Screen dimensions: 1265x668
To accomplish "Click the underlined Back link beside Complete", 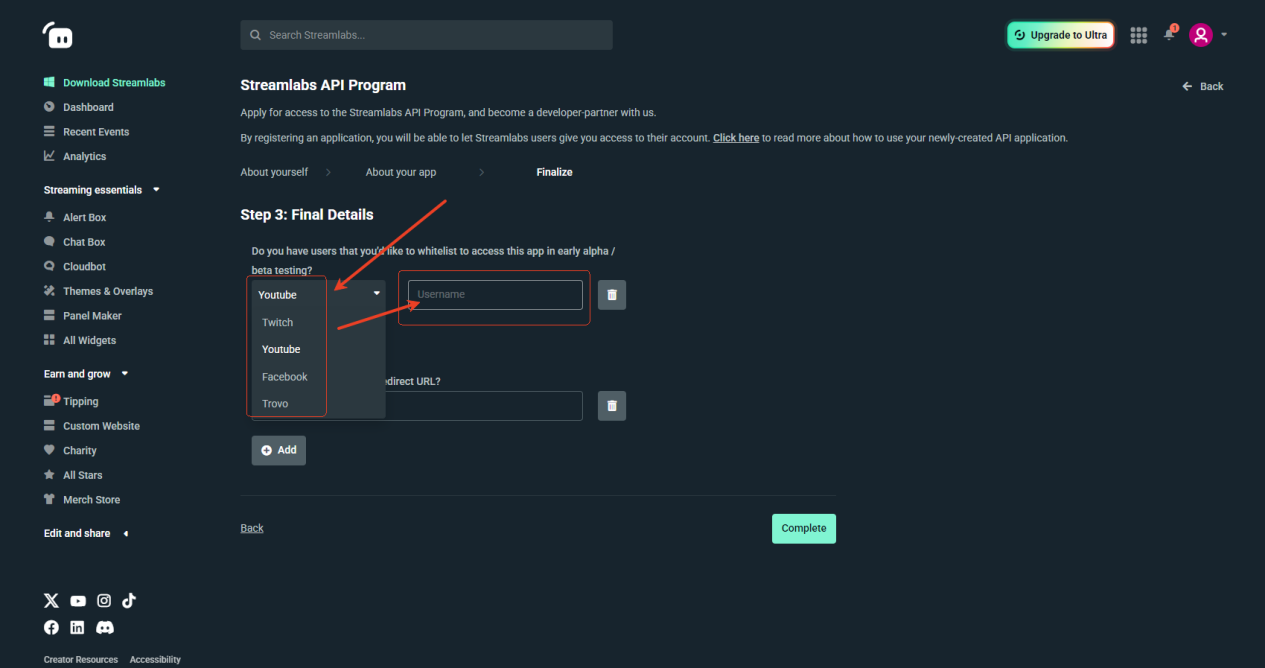I will click(252, 528).
